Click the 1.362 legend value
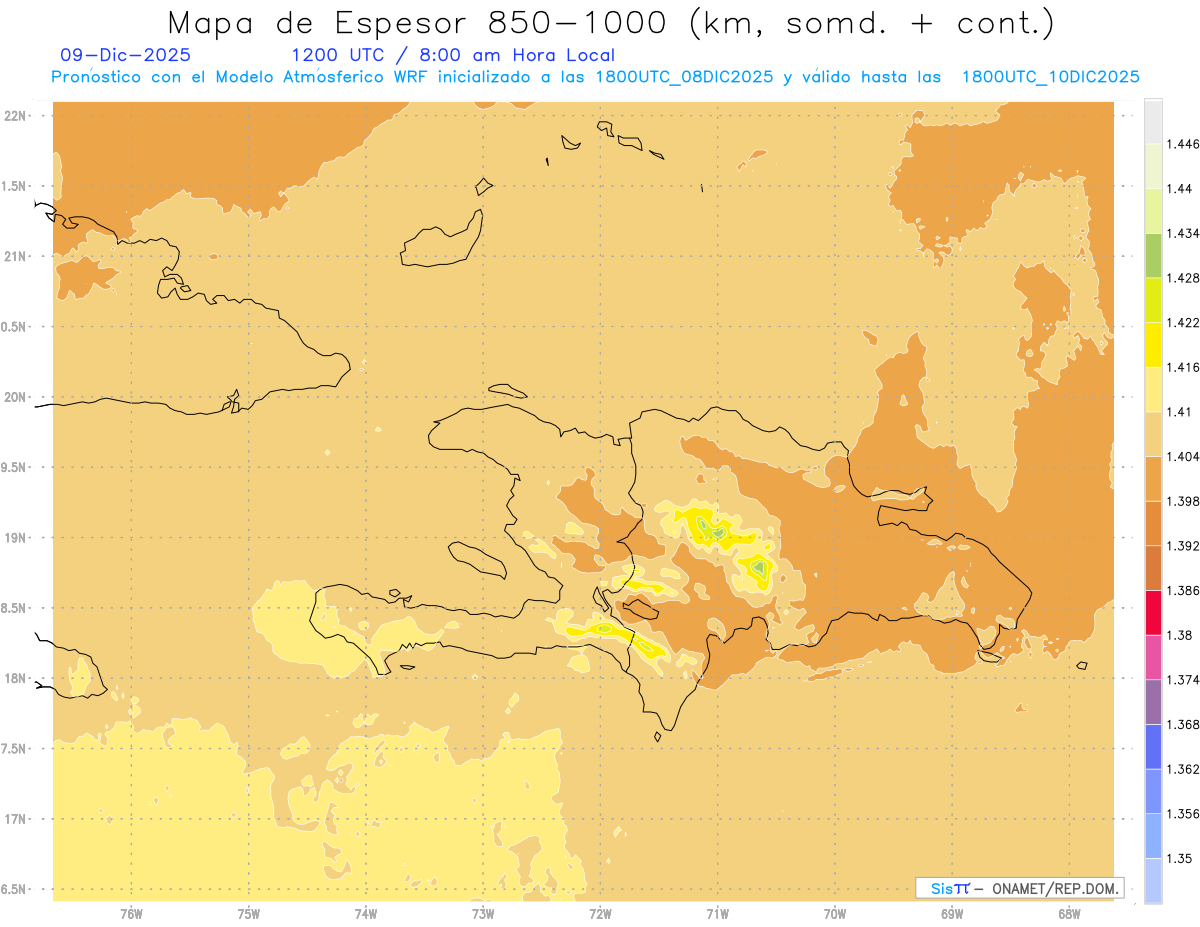 tap(1183, 769)
